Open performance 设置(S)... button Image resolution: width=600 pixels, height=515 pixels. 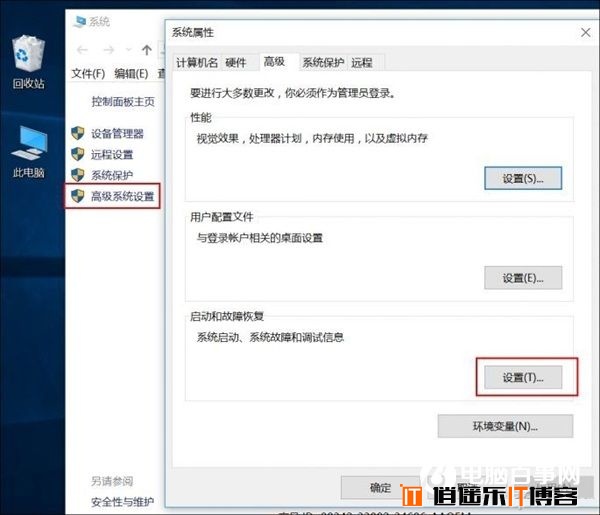point(523,178)
